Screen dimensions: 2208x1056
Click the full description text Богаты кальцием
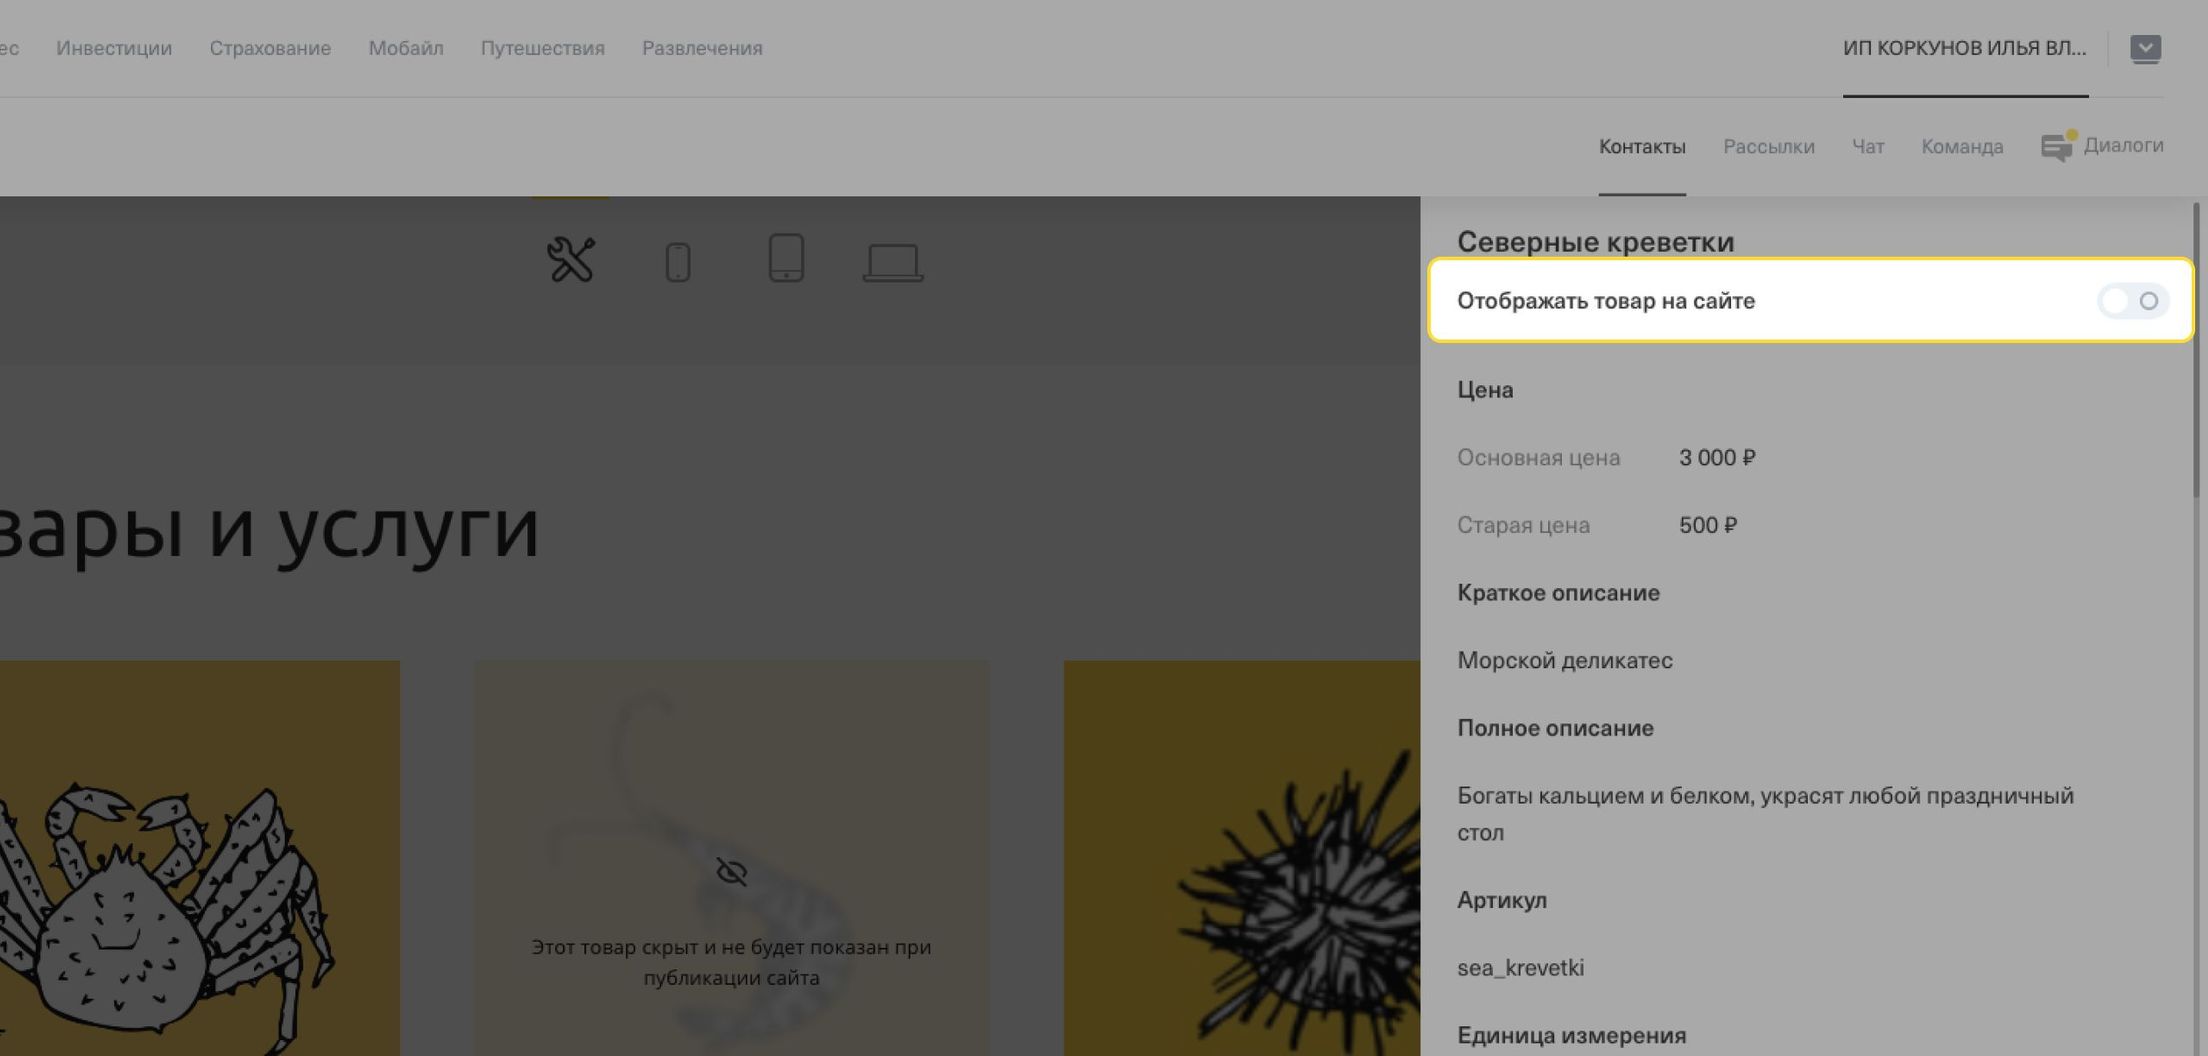1765,814
